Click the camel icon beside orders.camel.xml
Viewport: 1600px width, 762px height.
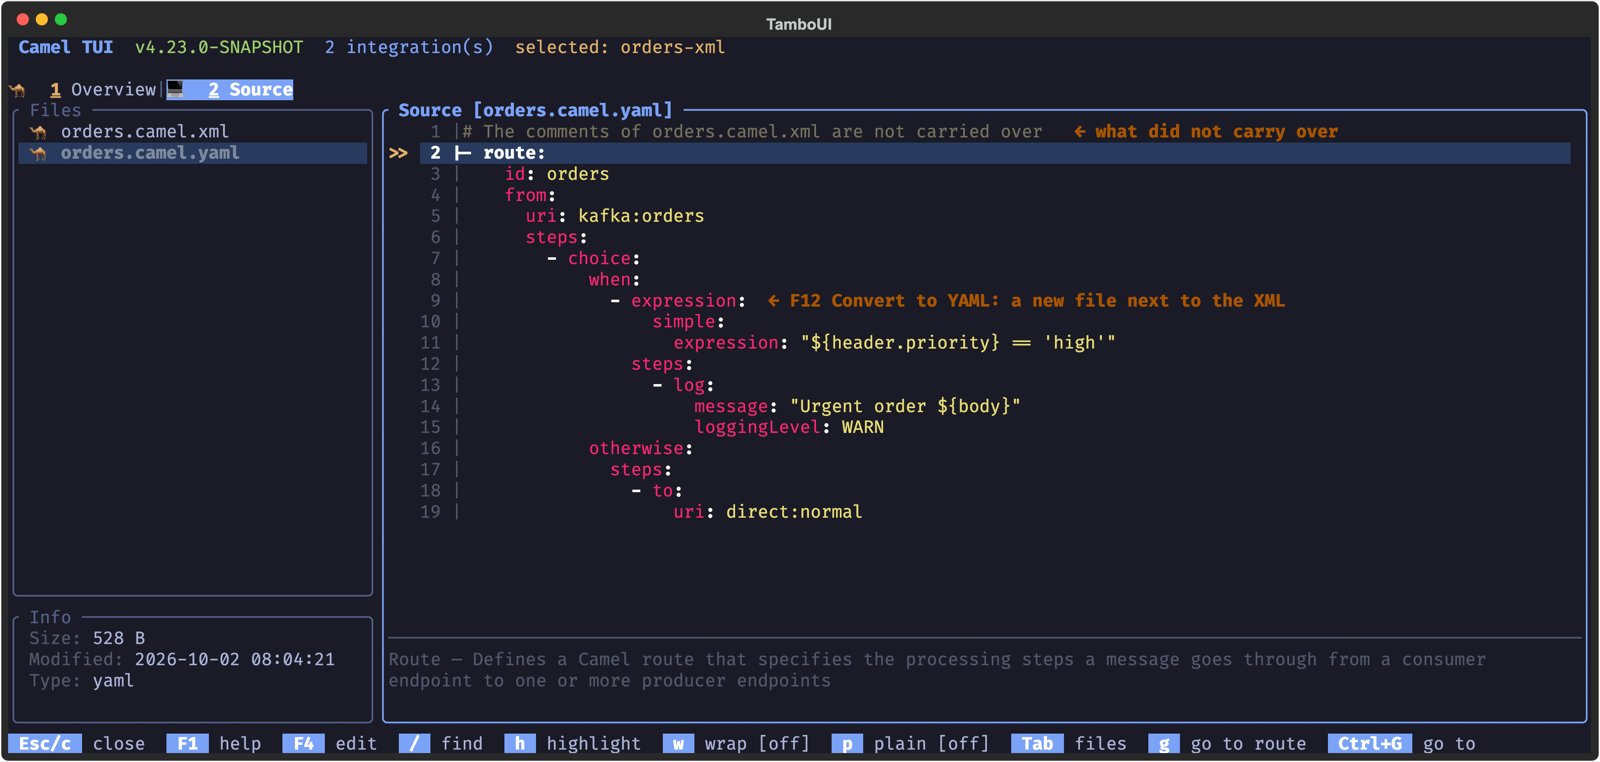39,132
